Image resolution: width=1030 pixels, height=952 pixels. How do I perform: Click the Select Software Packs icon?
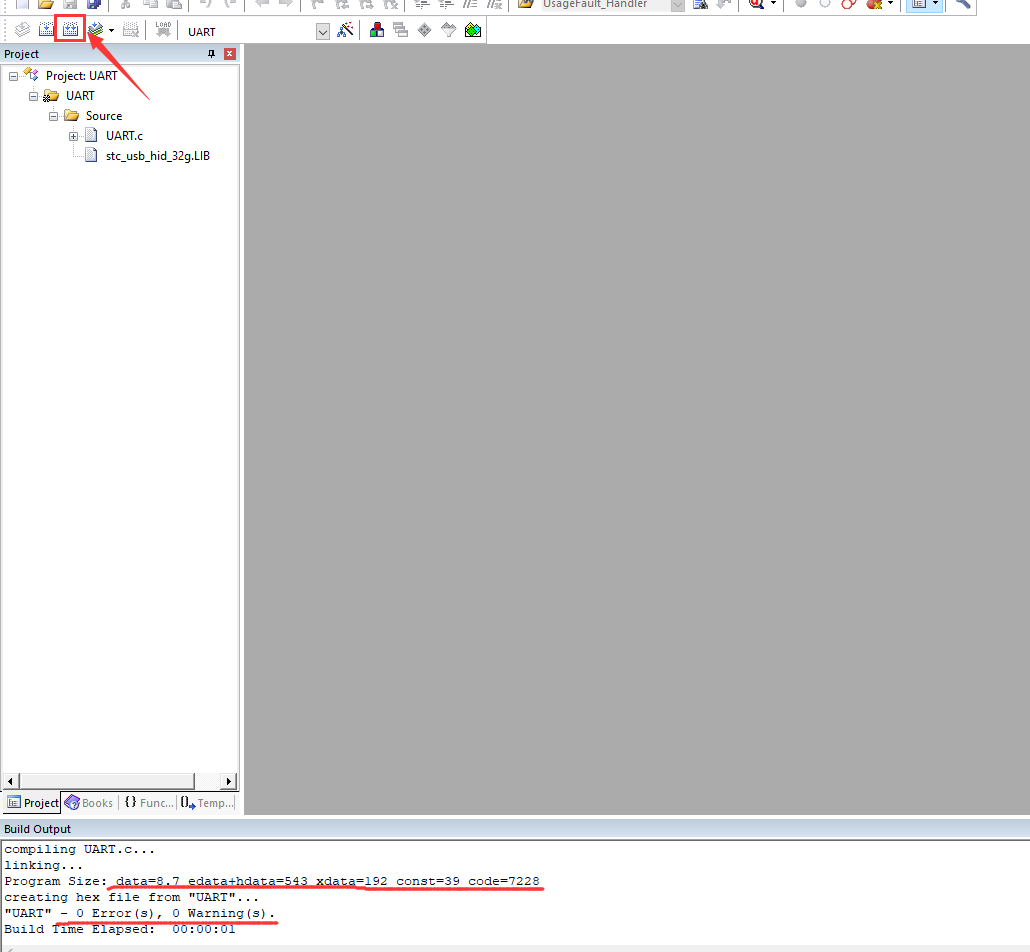pyautogui.click(x=449, y=30)
